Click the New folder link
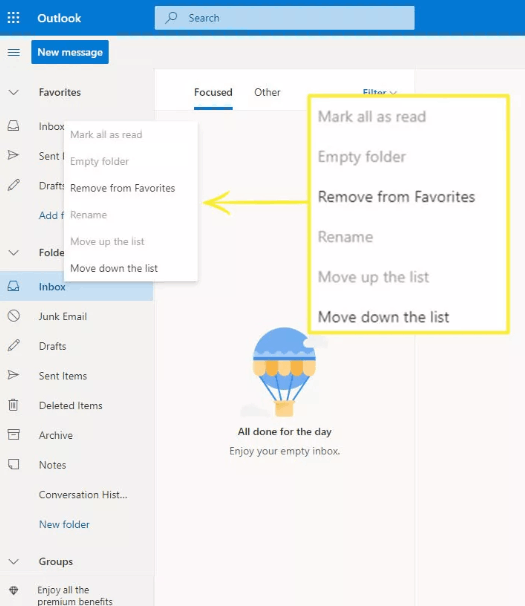 point(64,524)
